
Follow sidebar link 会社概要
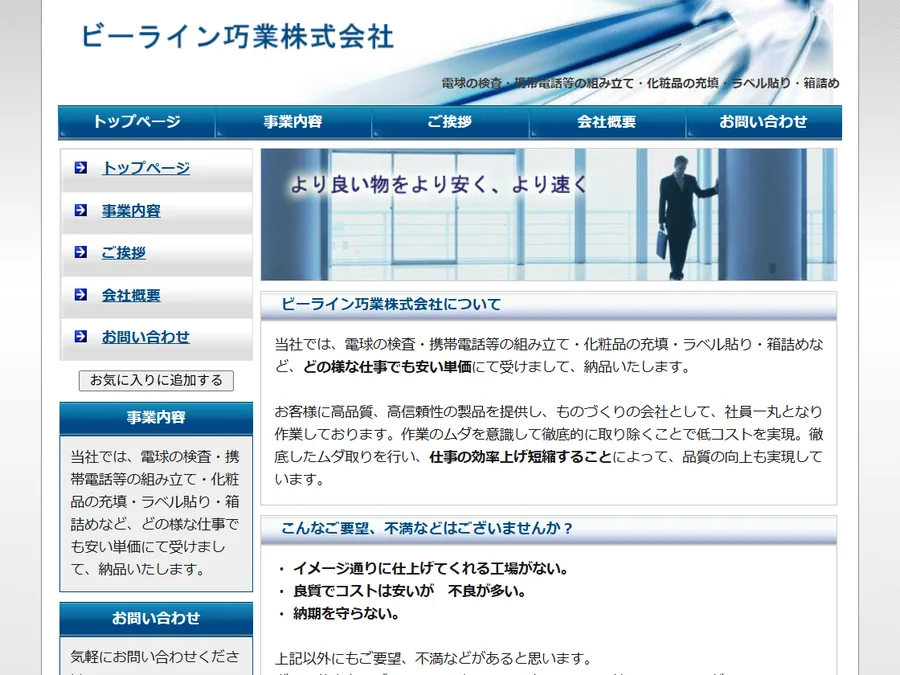[x=131, y=295]
